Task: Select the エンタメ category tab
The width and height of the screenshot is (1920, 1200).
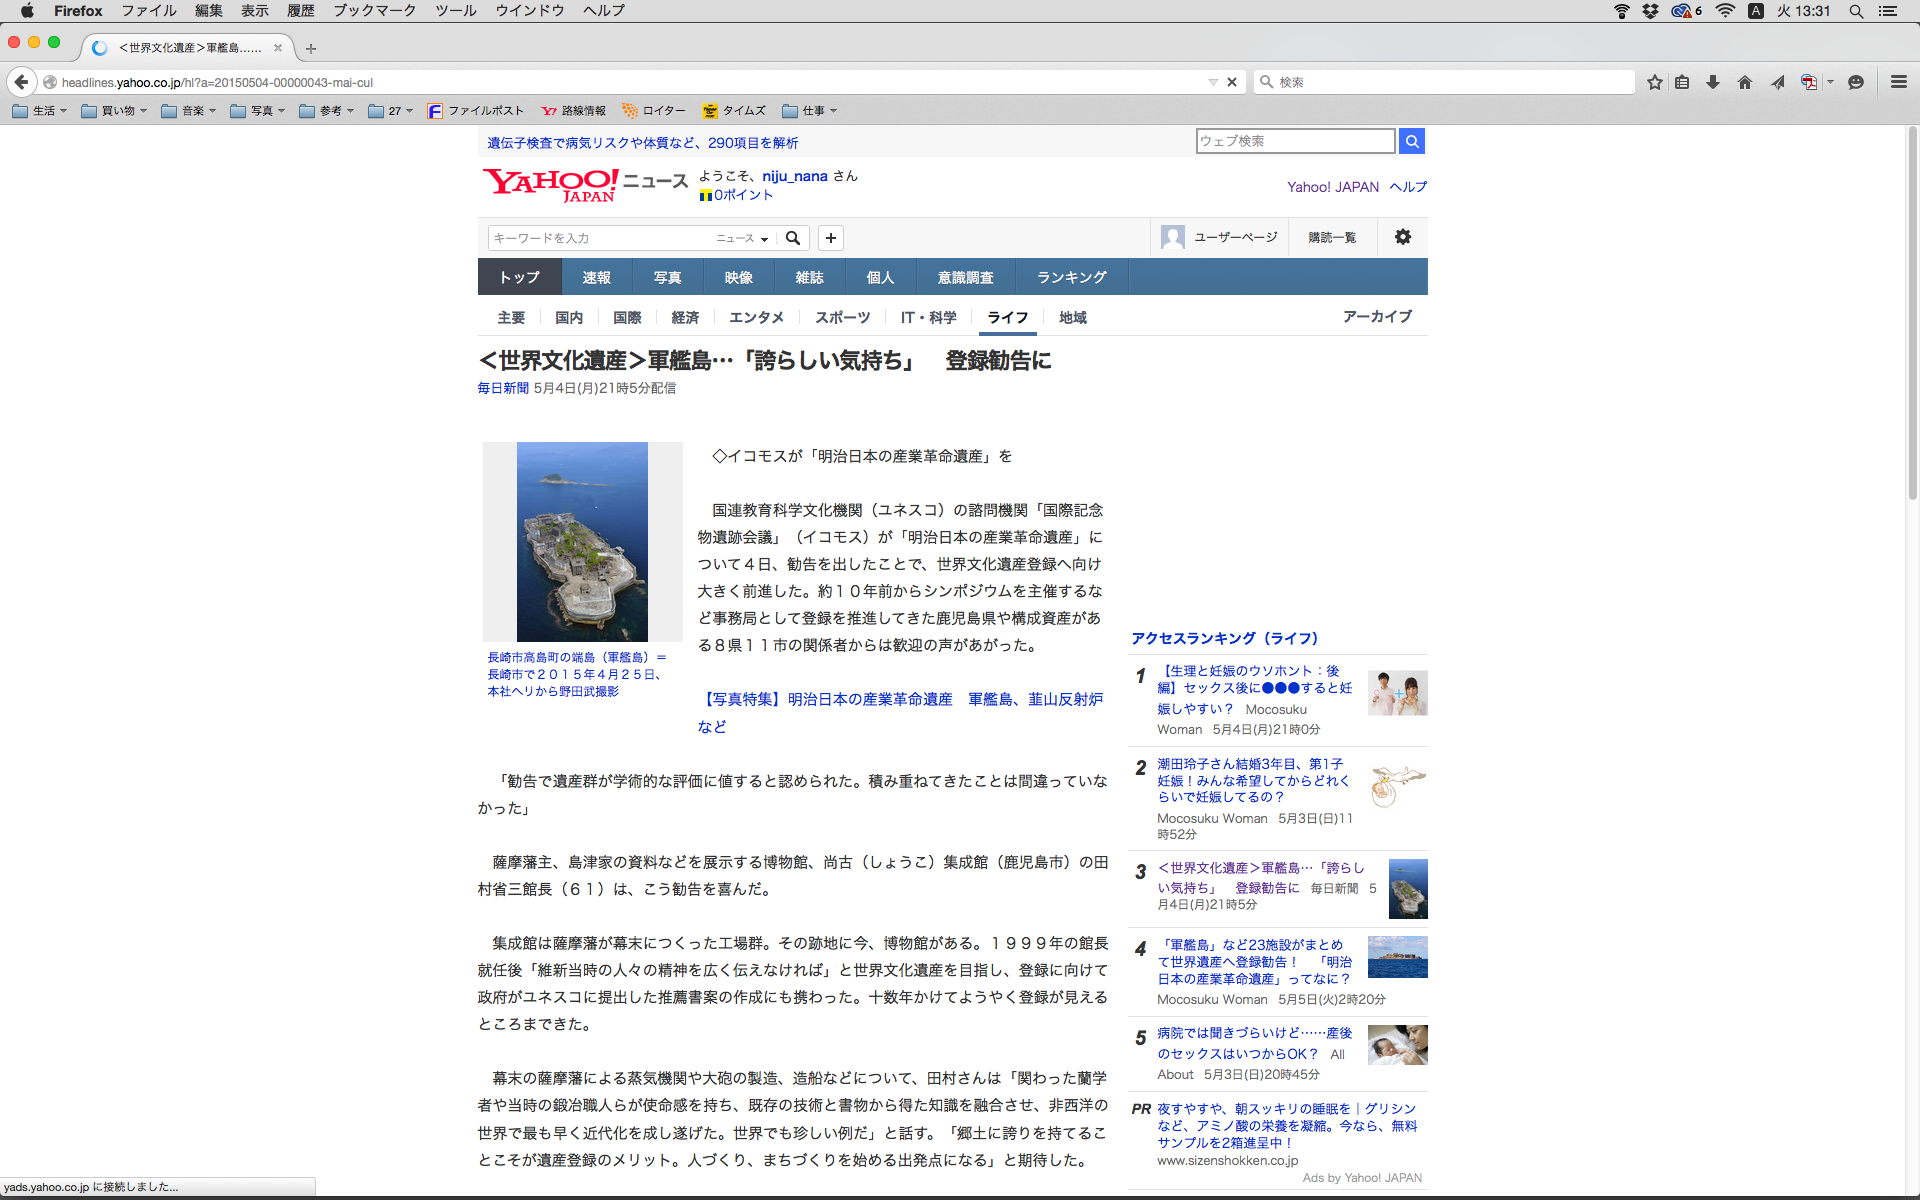Action: 756,317
